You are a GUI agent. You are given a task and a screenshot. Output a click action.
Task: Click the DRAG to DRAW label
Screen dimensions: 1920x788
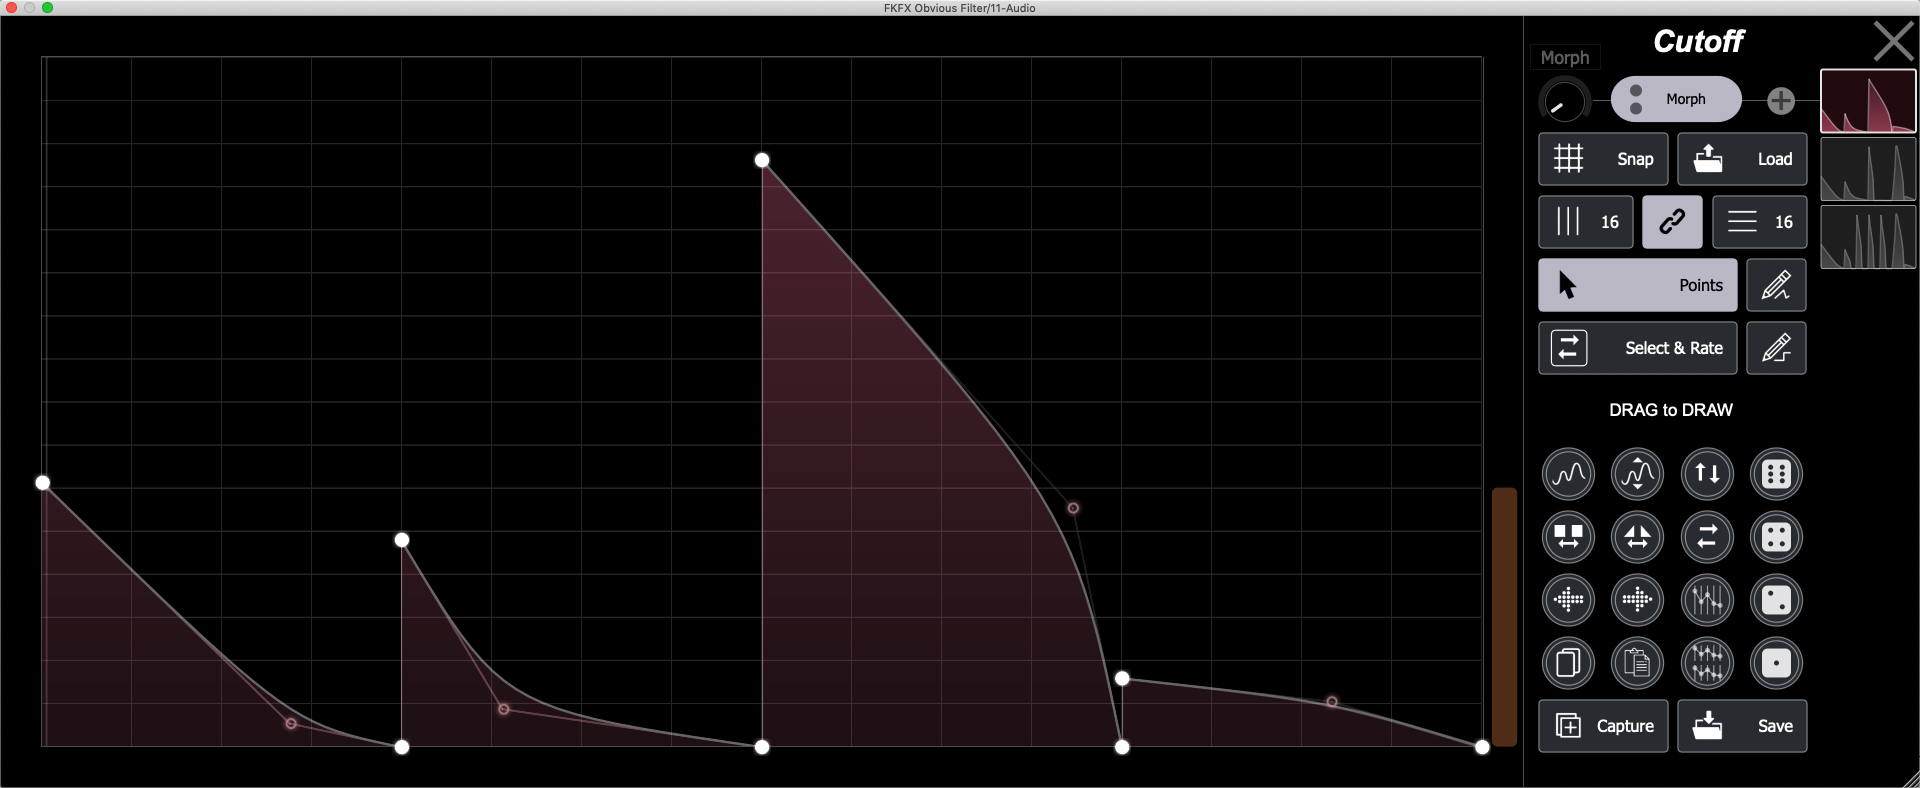(x=1671, y=410)
